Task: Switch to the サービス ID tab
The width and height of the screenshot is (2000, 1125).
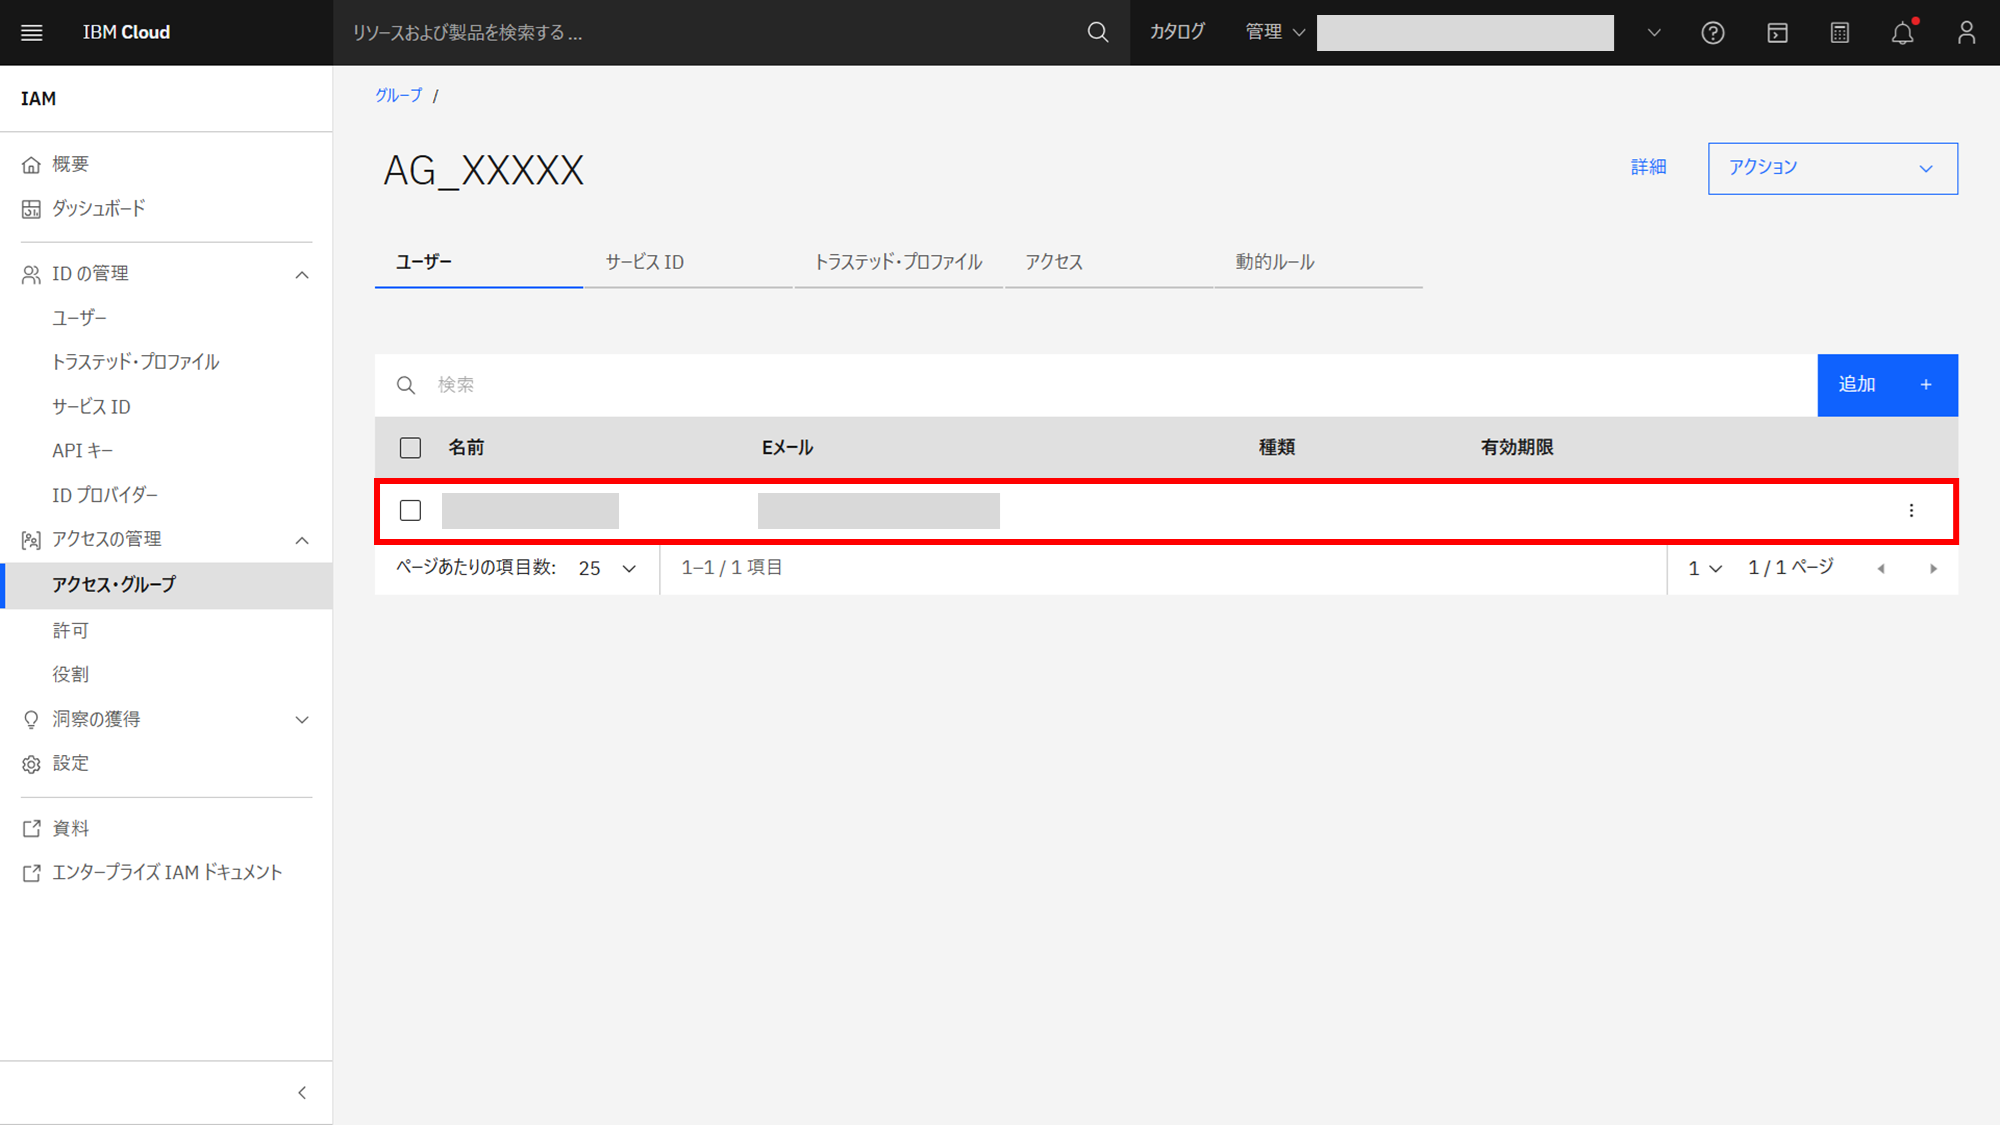Action: [645, 262]
